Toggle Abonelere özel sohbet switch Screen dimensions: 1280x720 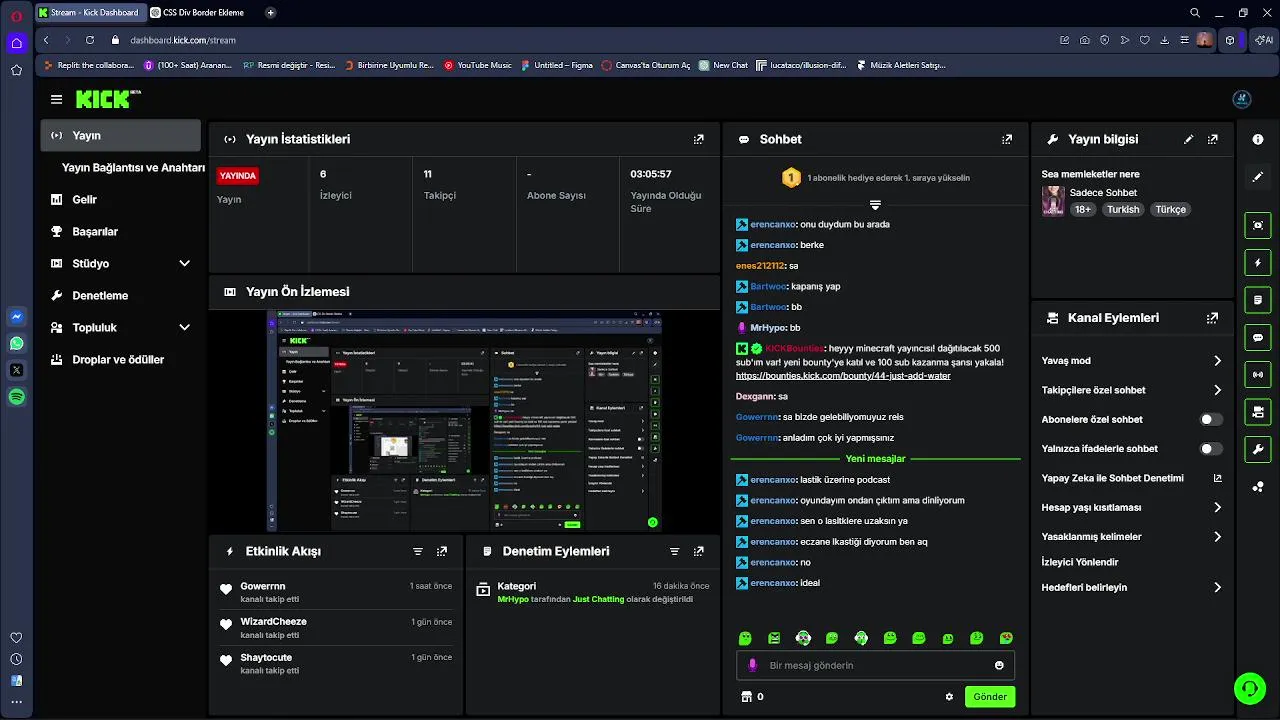coord(1211,420)
